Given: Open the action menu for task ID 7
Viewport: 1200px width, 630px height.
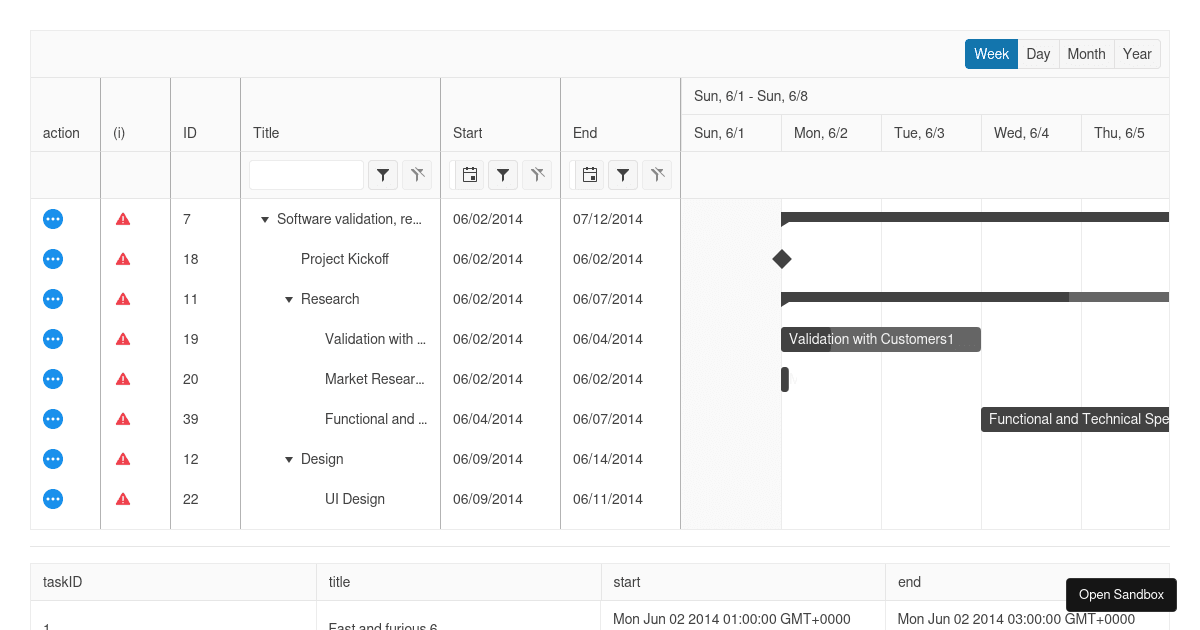Looking at the screenshot, I should 53,219.
